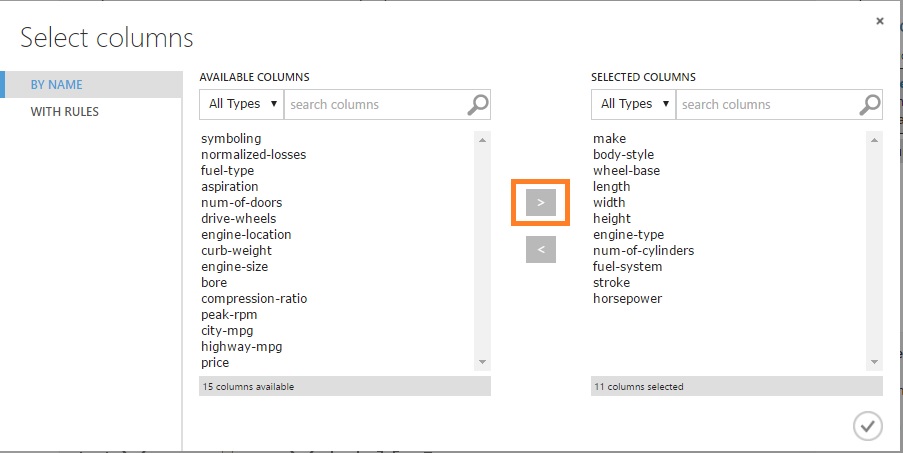The height and width of the screenshot is (453, 903).
Task: Click the search magnifier in Available Columns
Action: point(479,104)
